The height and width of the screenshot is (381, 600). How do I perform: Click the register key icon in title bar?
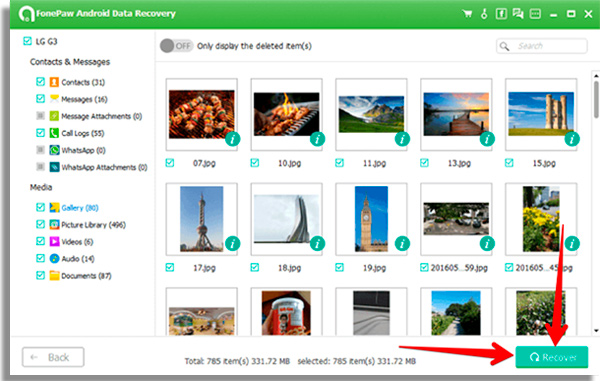click(484, 14)
